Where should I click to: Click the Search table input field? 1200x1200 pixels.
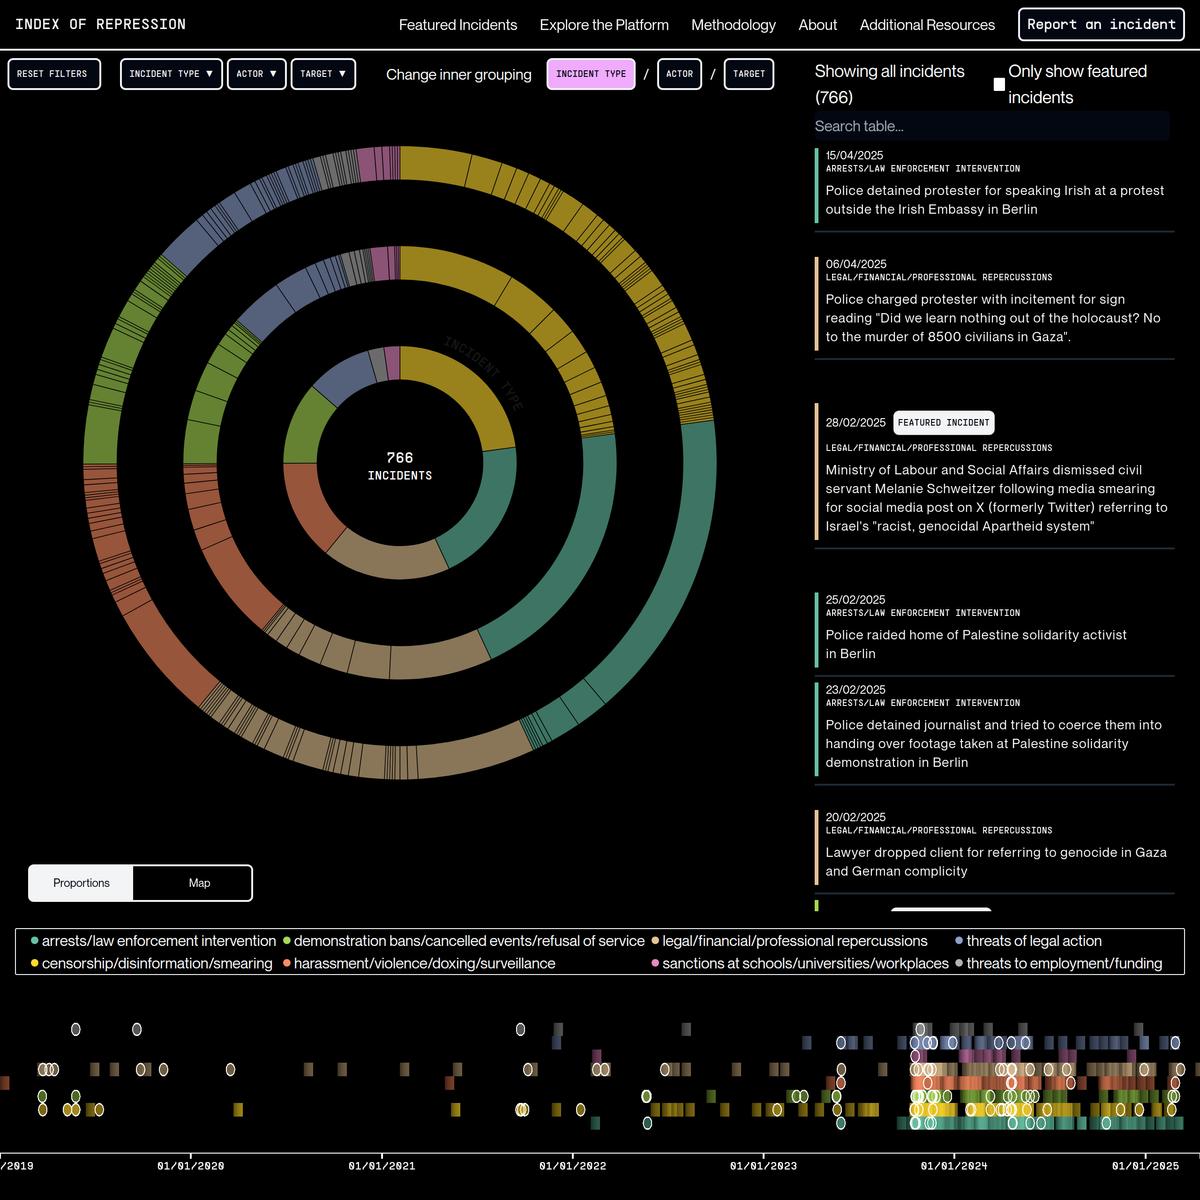tap(990, 126)
